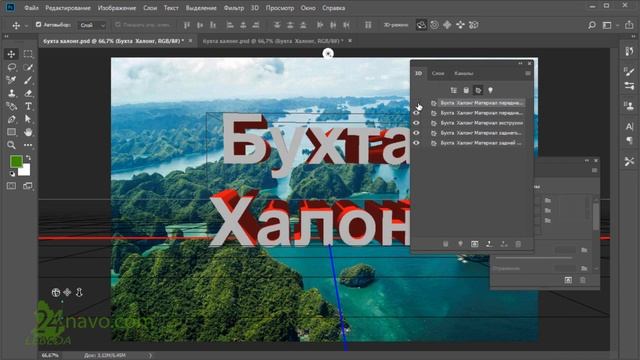
Task: Change the screen mode
Action: click(28, 186)
